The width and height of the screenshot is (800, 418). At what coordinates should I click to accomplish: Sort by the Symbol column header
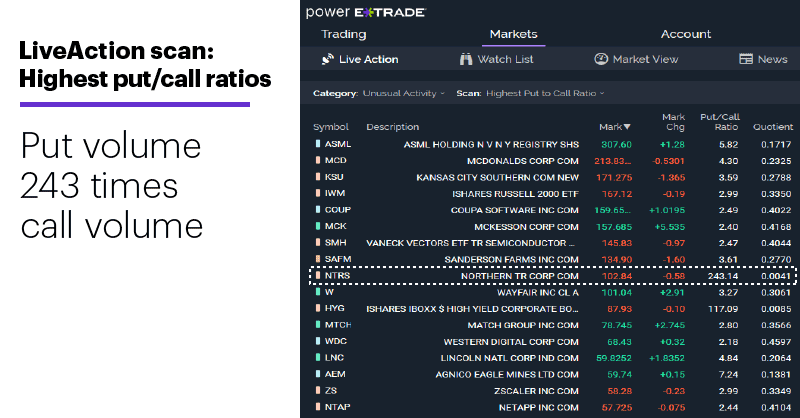pyautogui.click(x=331, y=127)
